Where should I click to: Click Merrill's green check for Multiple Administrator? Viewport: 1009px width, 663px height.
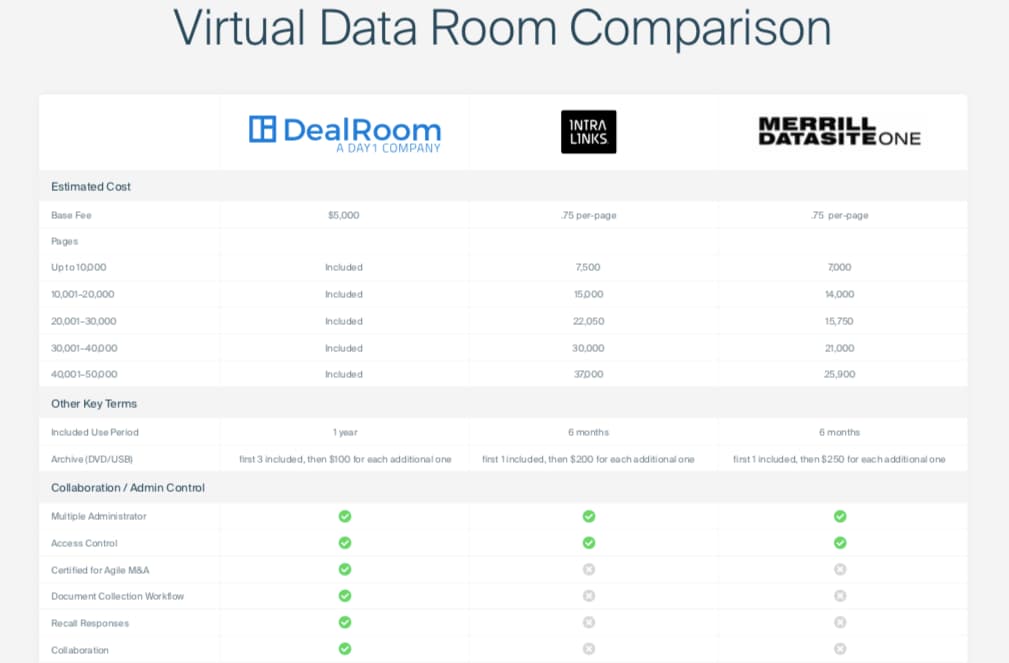(x=840, y=516)
